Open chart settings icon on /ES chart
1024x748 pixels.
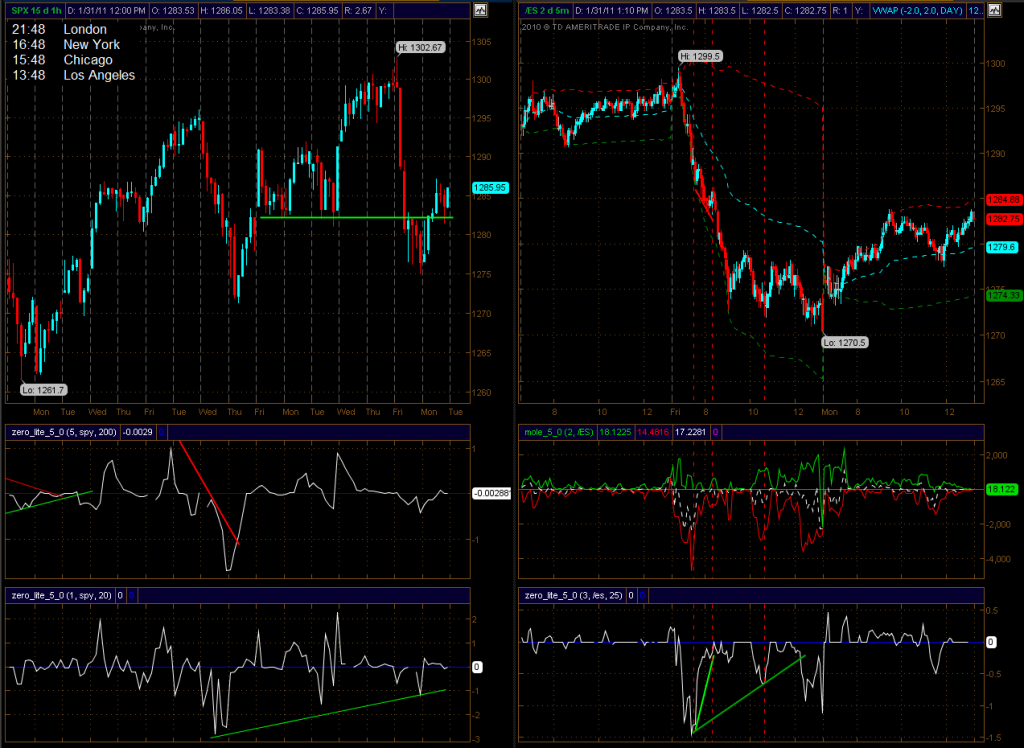coord(994,10)
